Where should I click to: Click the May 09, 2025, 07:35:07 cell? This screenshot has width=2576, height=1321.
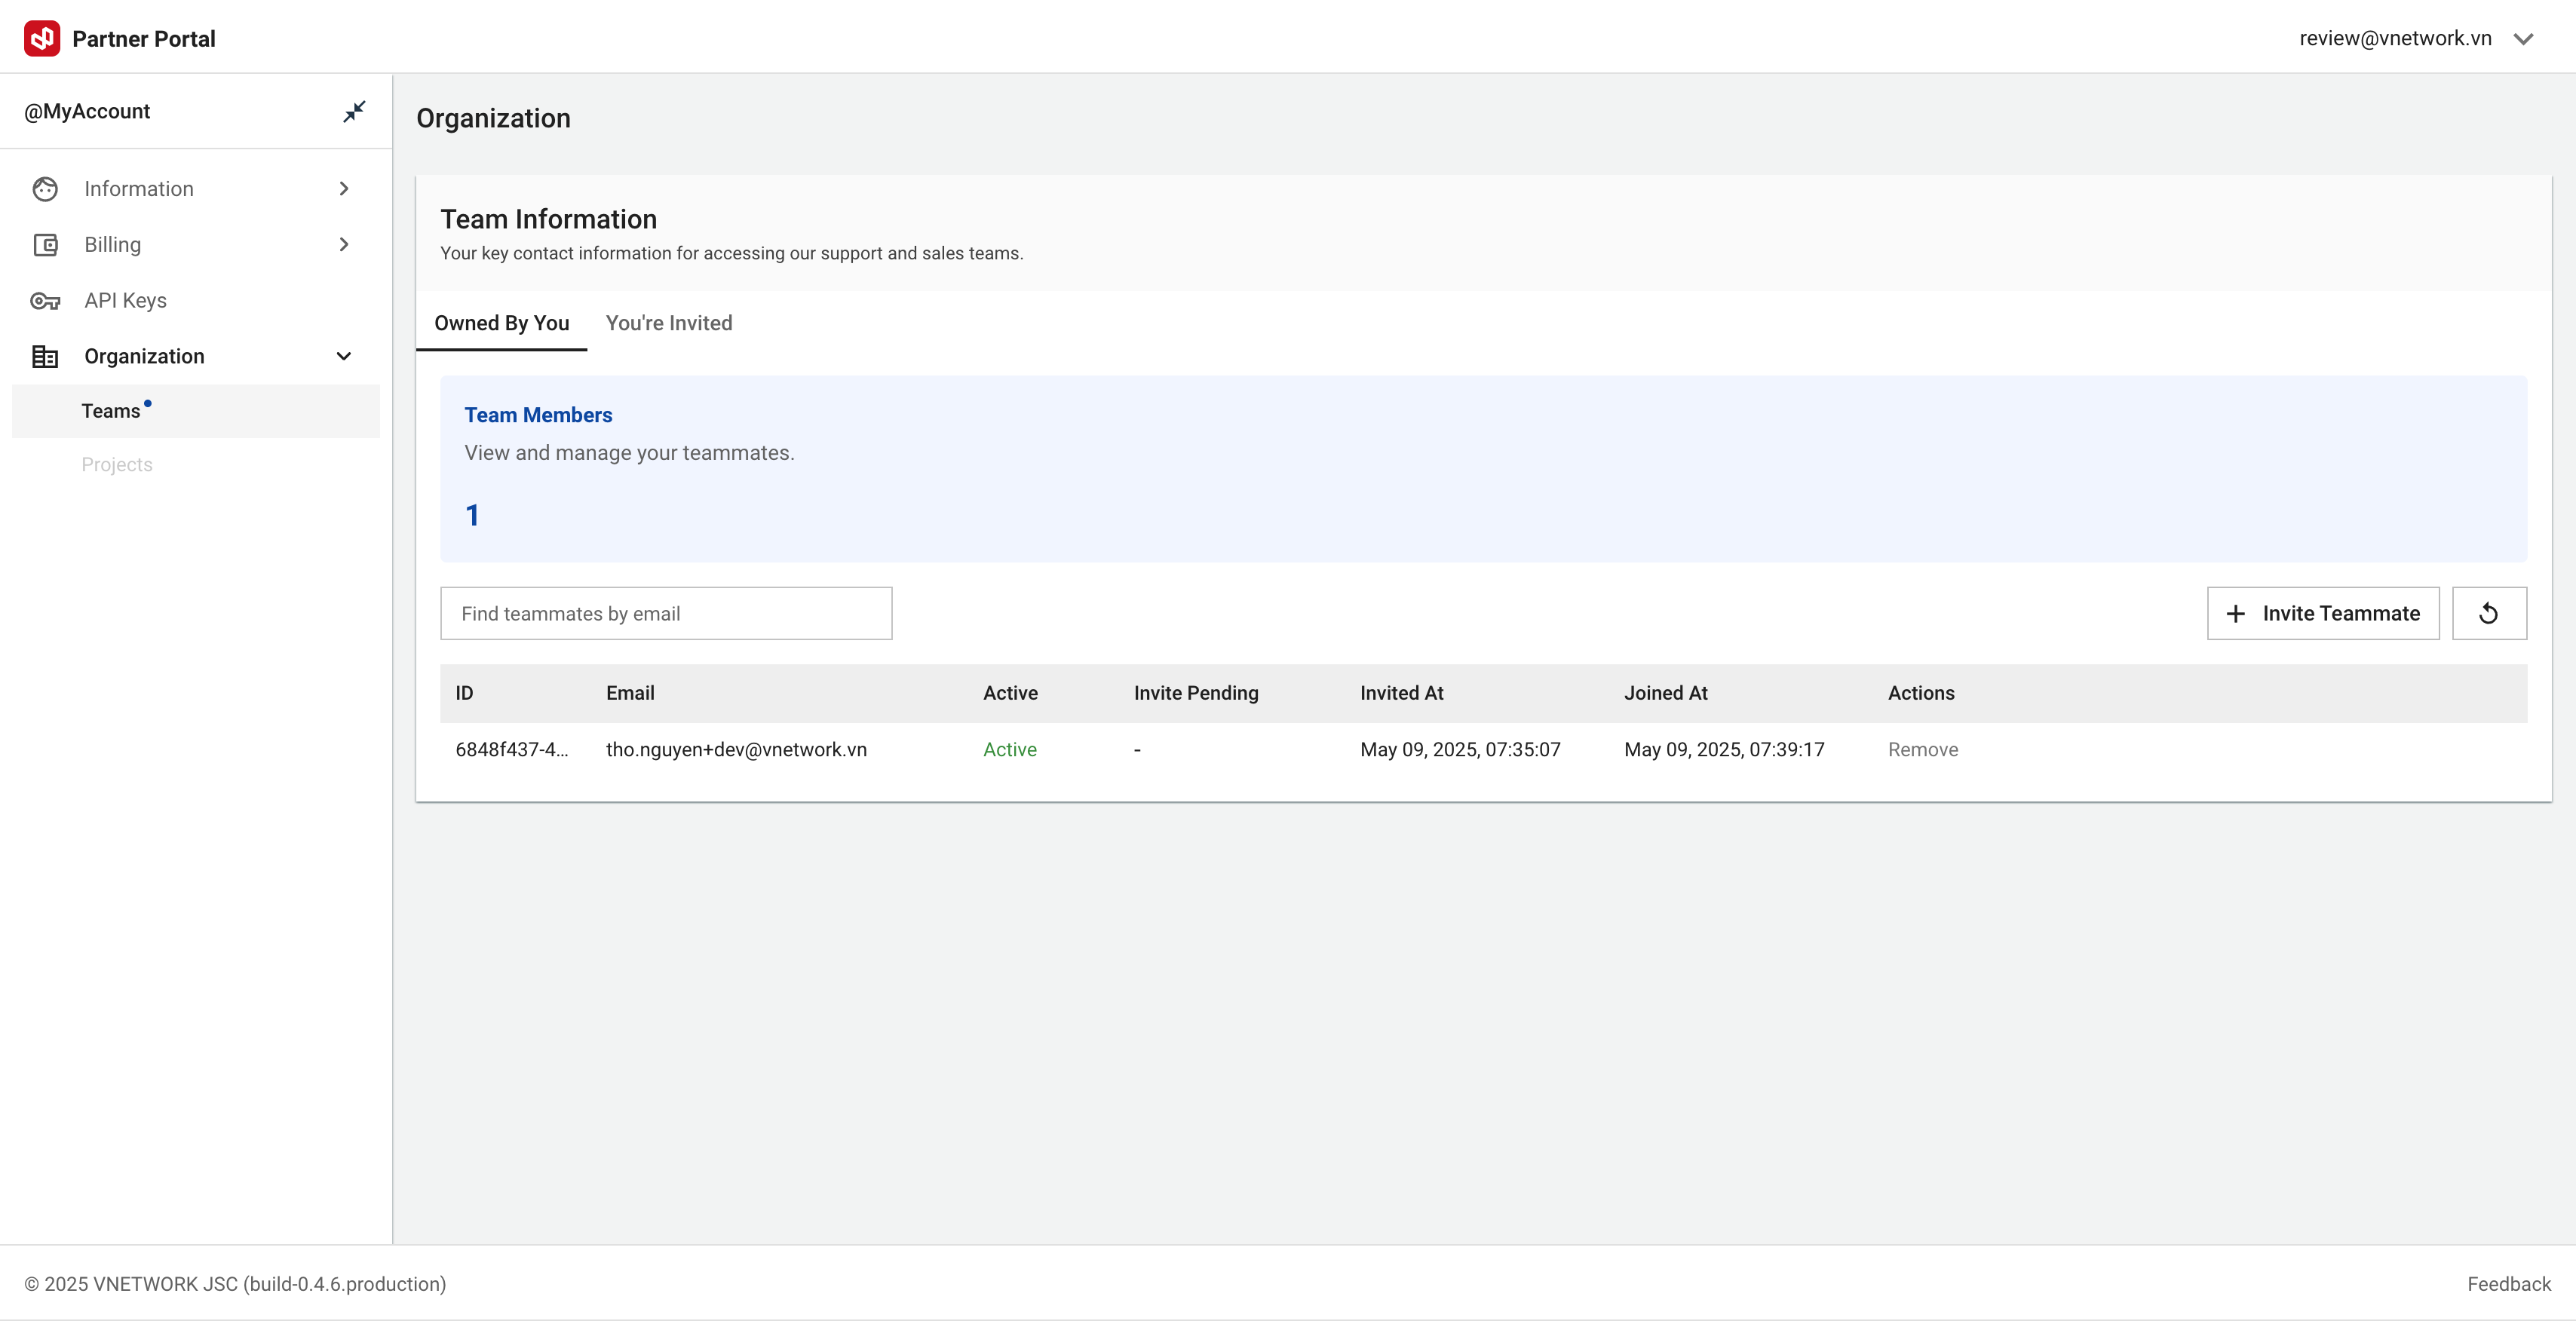1460,750
